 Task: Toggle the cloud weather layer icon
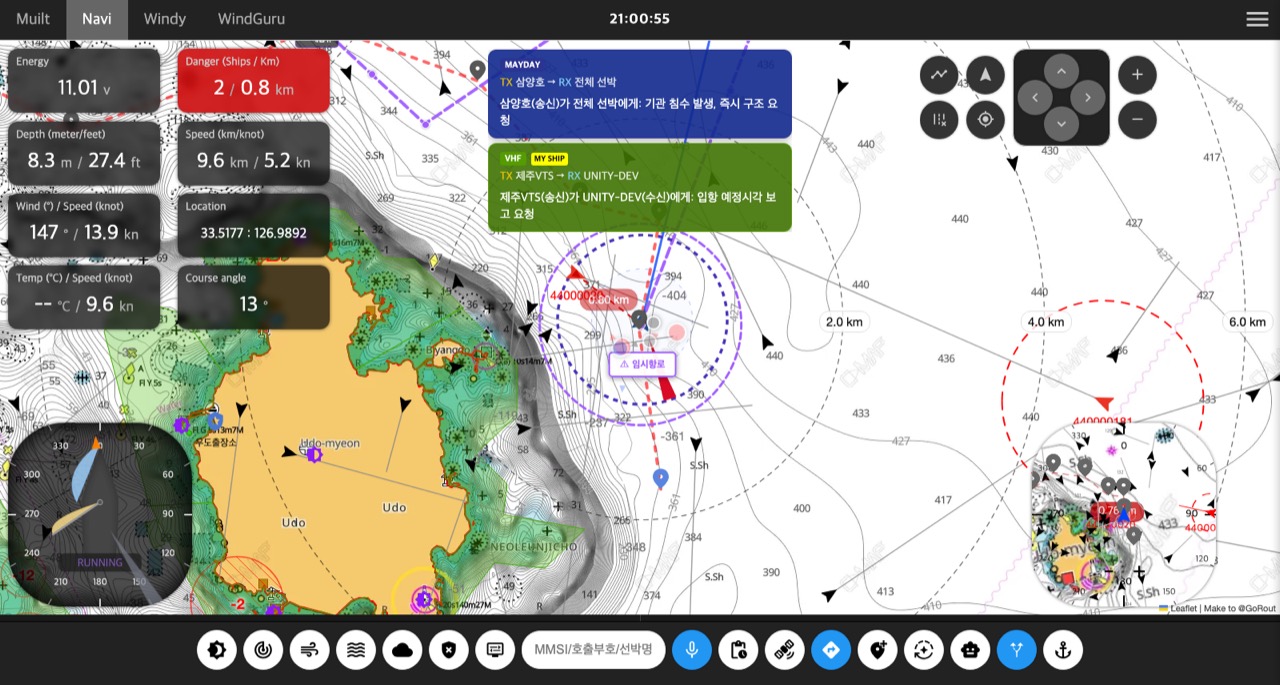point(402,650)
